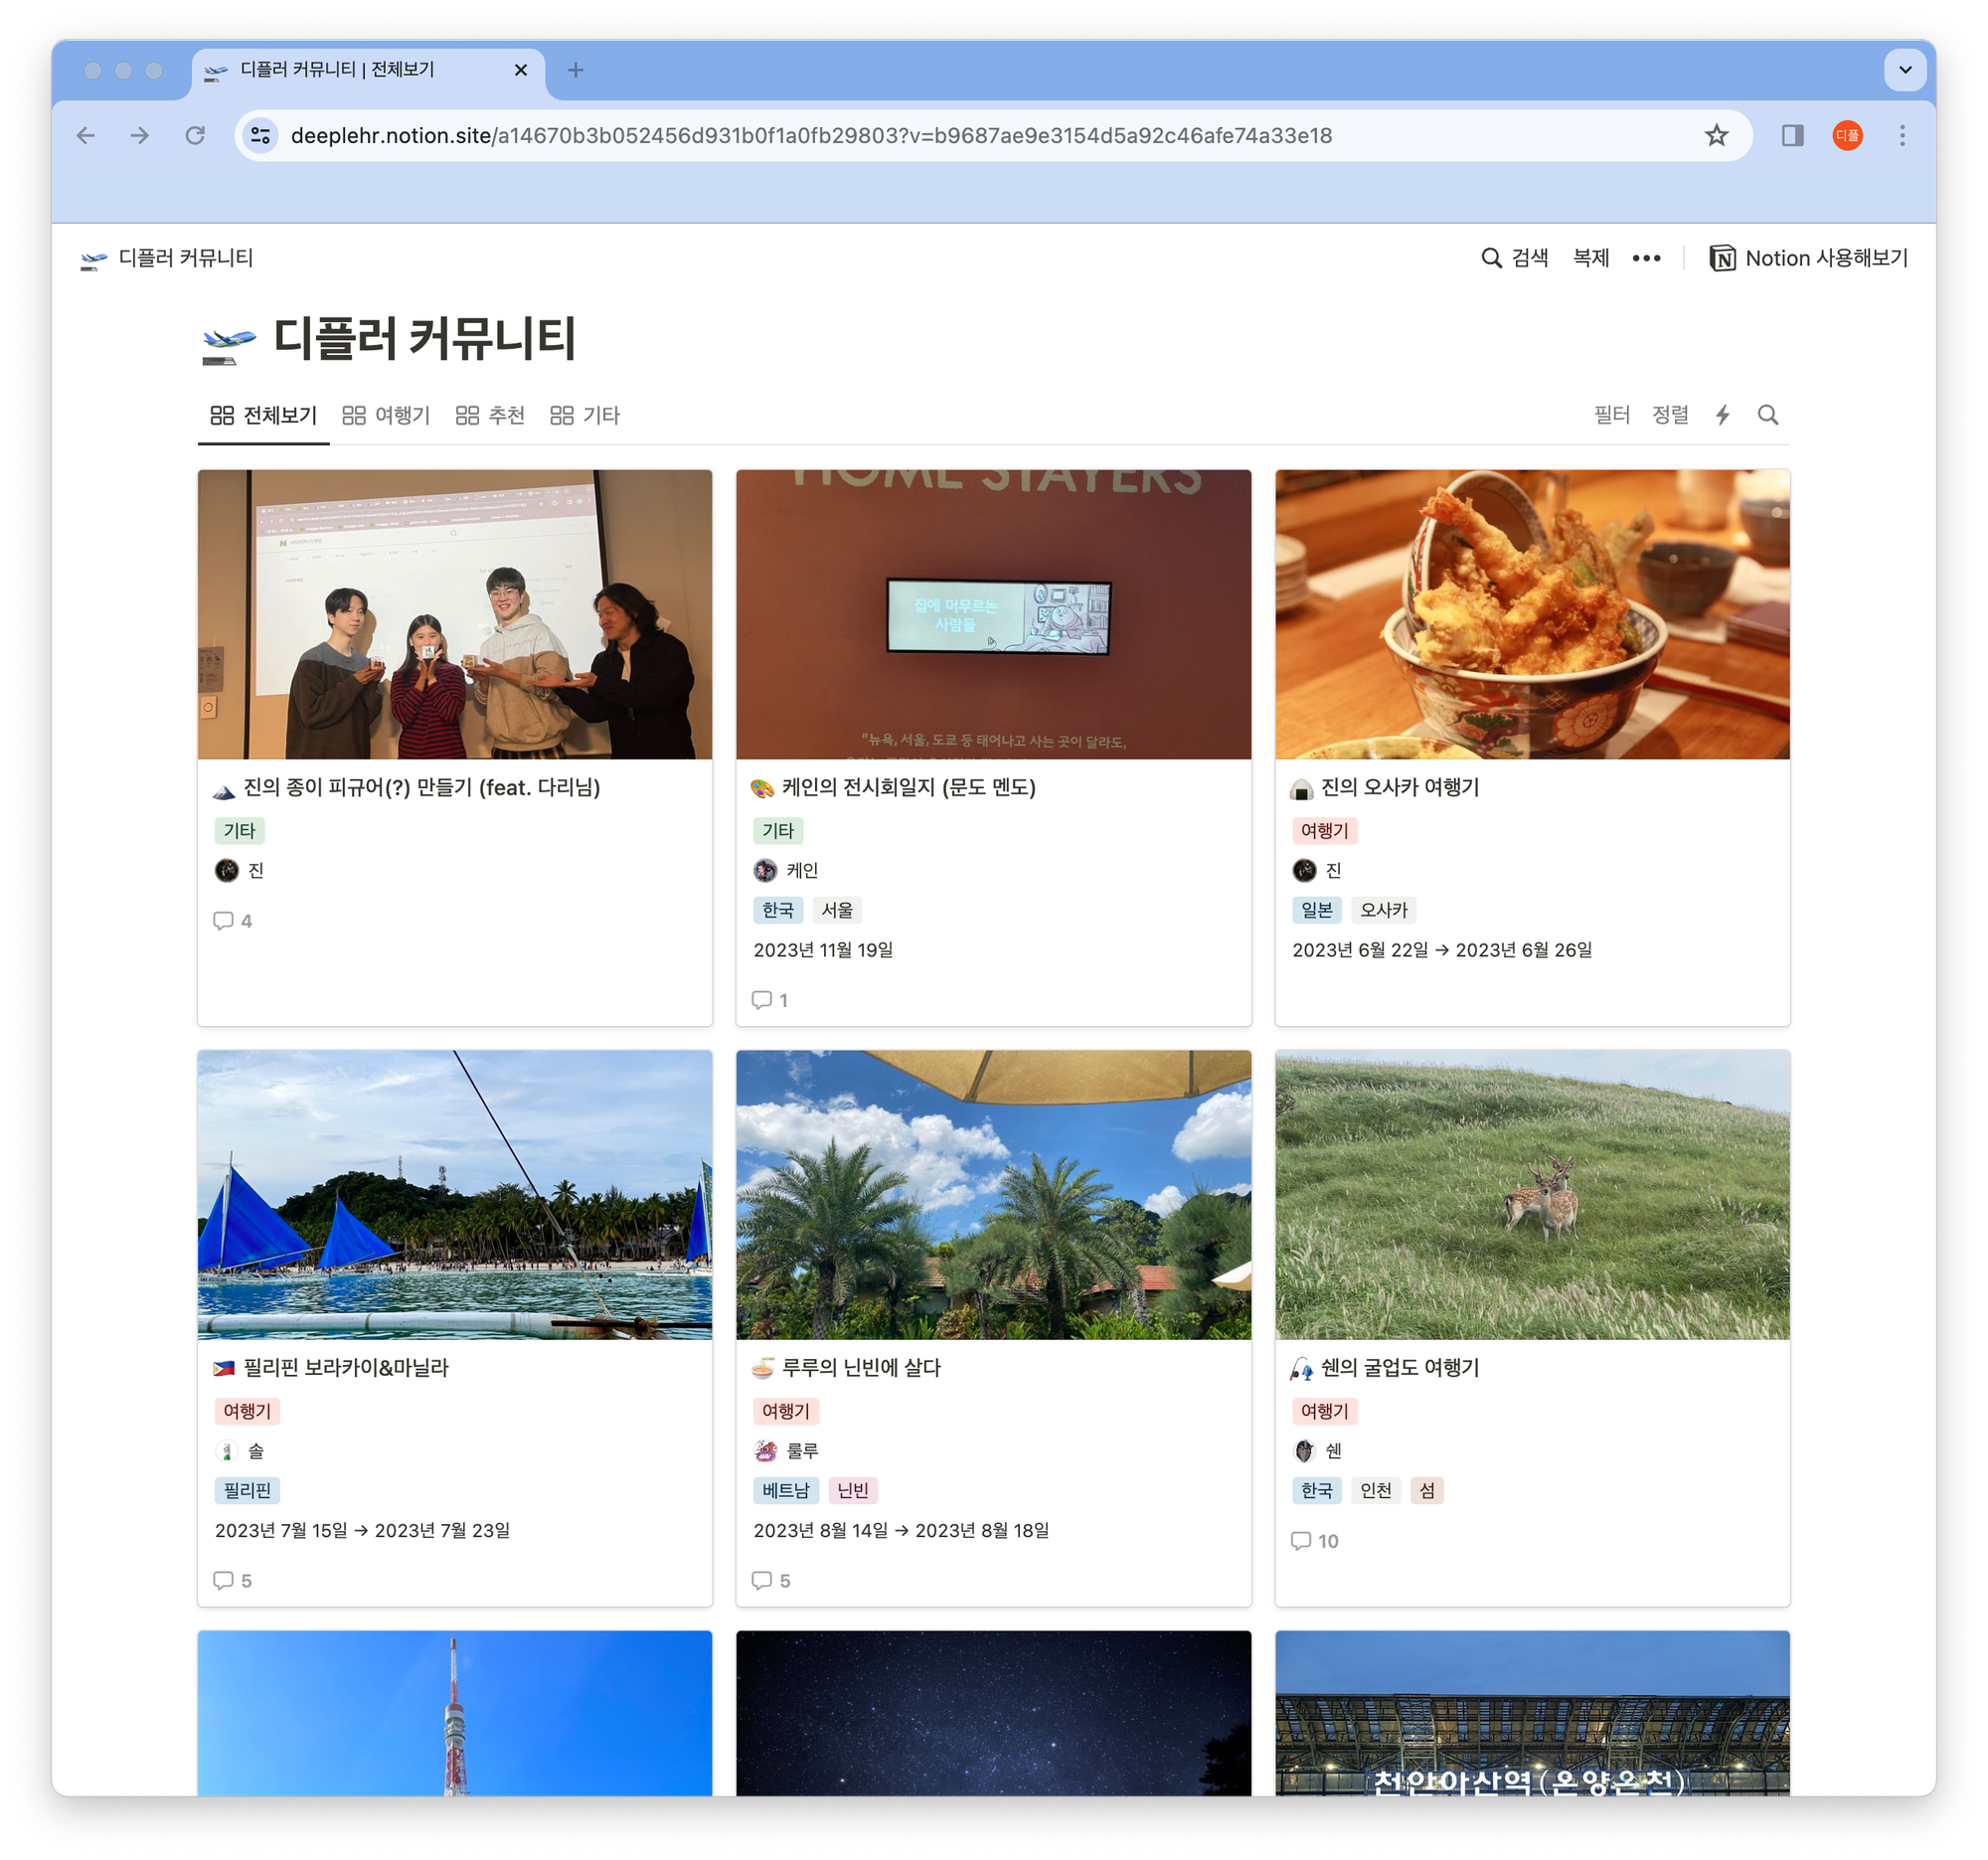This screenshot has width=1988, height=1860.
Task: Click the 룰루 author avatar
Action: [765, 1451]
